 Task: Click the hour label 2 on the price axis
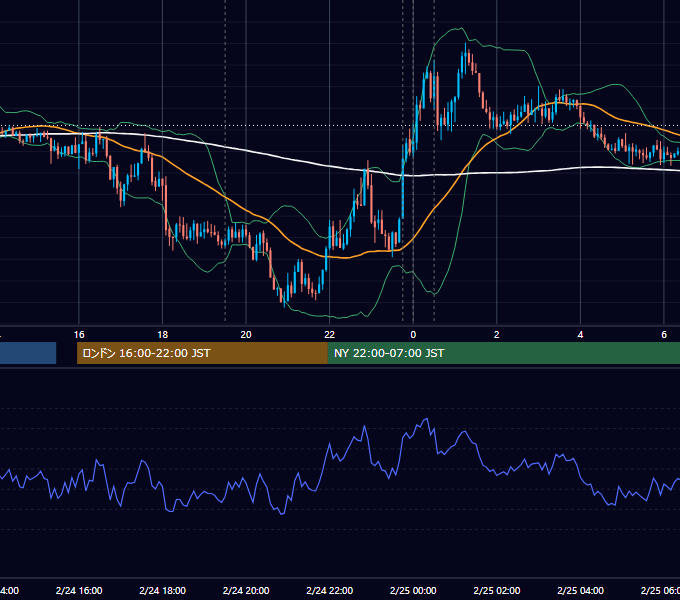coord(497,335)
